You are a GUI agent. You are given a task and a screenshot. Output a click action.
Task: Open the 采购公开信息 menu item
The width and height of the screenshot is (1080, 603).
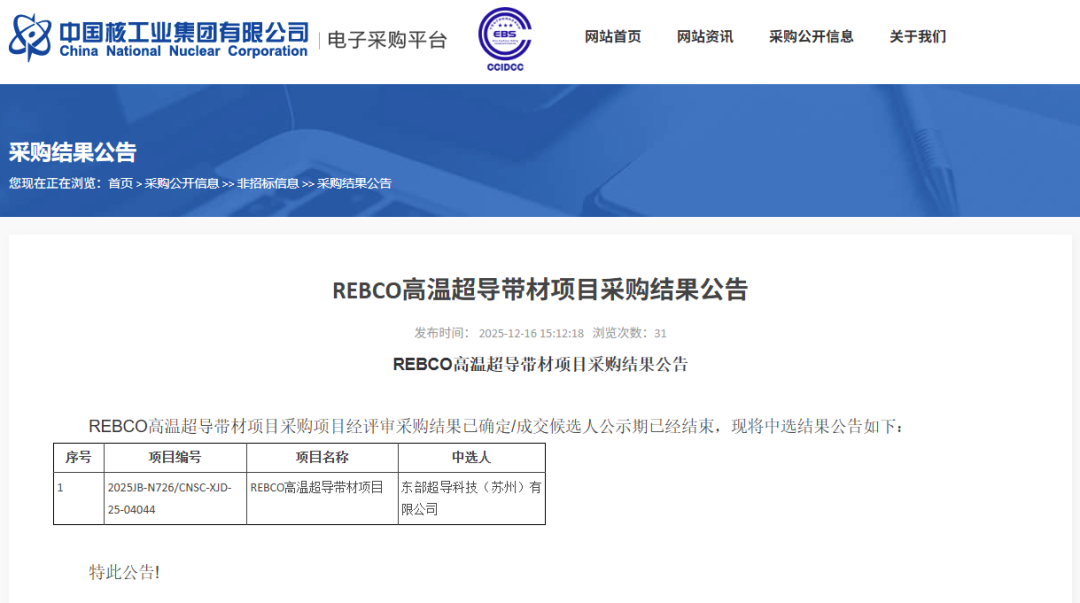(811, 37)
